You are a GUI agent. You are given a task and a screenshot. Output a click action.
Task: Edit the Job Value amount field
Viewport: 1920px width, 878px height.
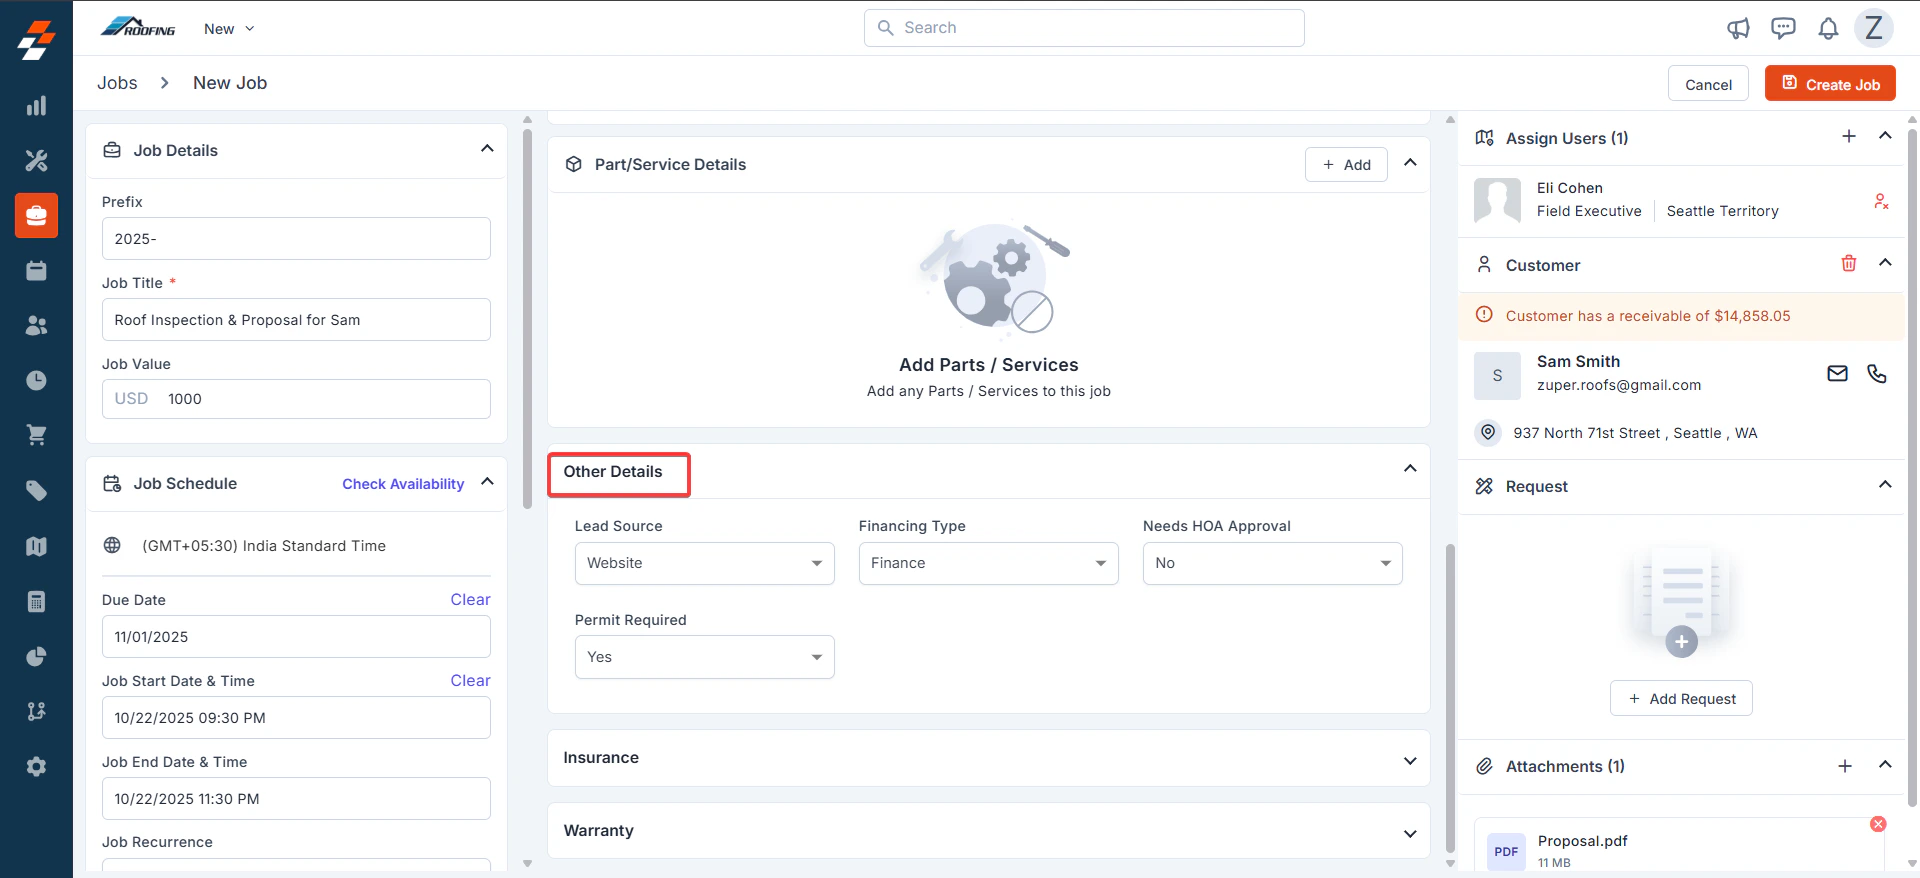(x=296, y=399)
